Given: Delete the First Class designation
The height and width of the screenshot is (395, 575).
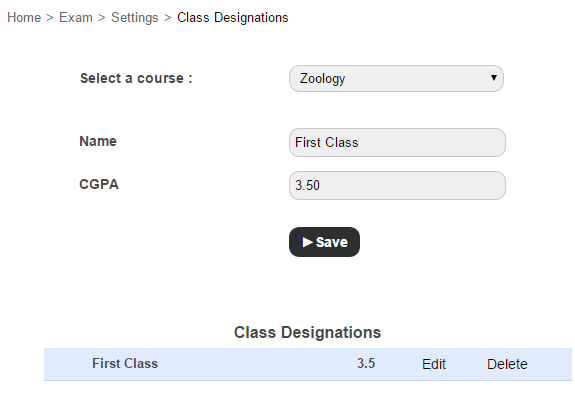Looking at the screenshot, I should point(507,364).
